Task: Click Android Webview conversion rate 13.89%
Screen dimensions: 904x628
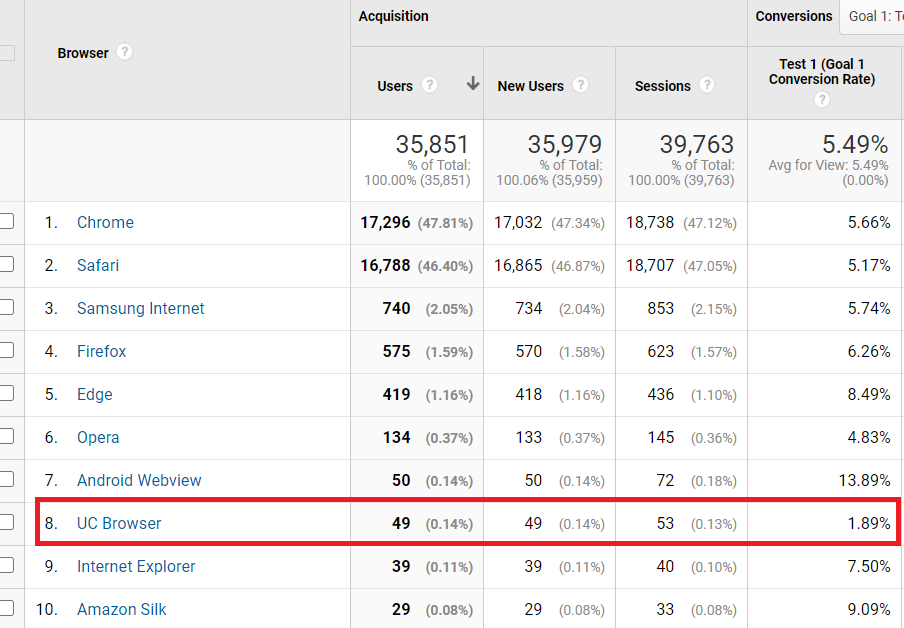Action: 865,480
